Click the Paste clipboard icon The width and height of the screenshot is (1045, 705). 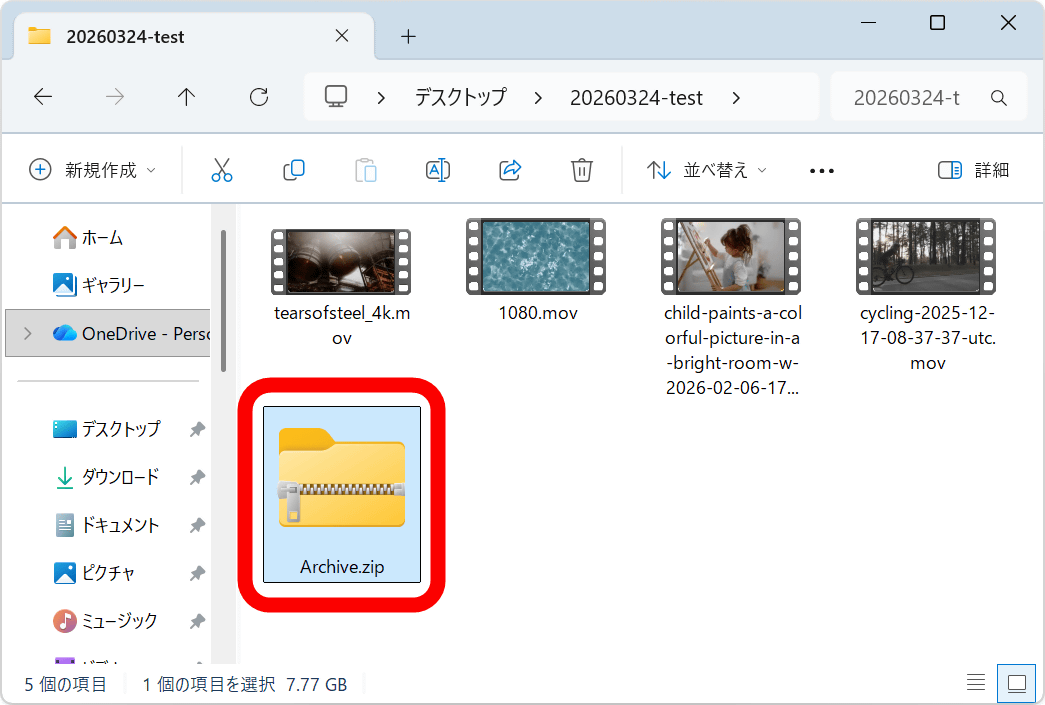click(x=366, y=170)
